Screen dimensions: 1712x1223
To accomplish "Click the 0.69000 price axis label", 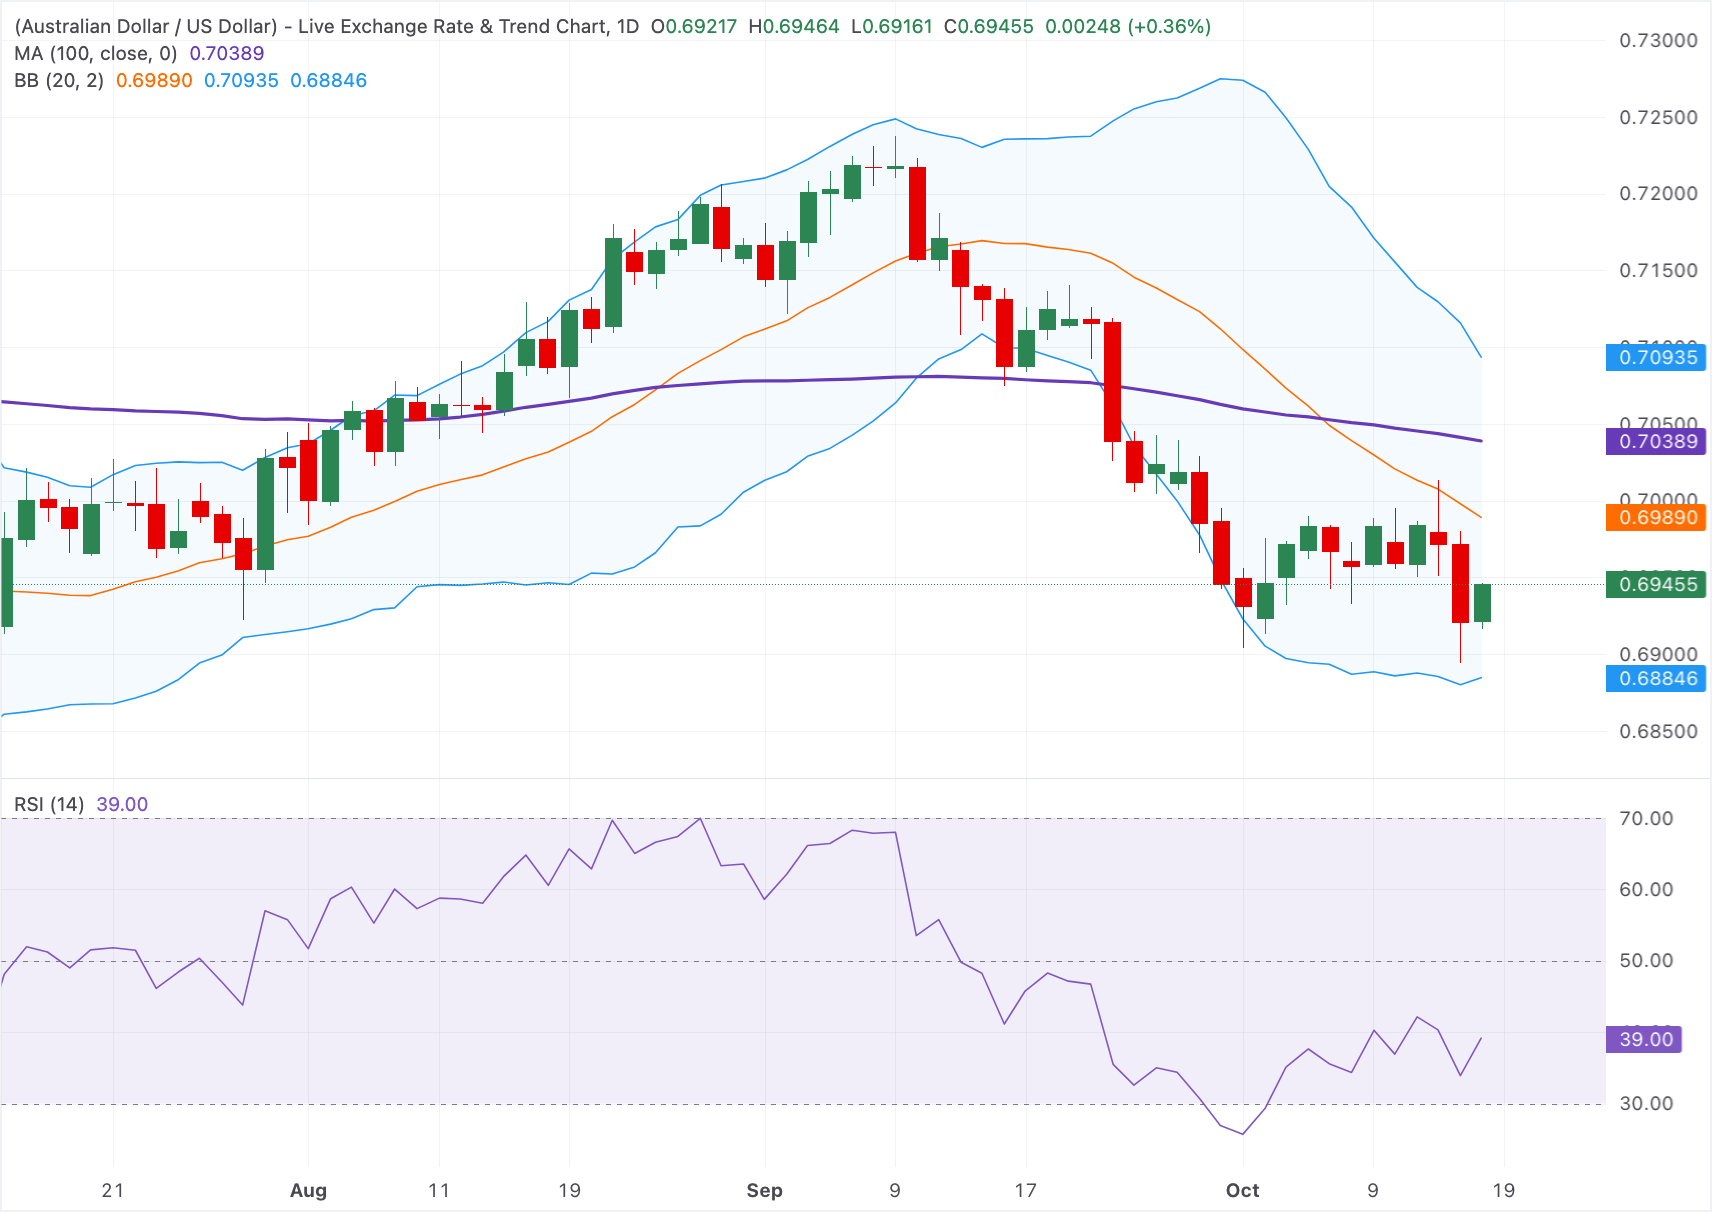I will pyautogui.click(x=1658, y=654).
